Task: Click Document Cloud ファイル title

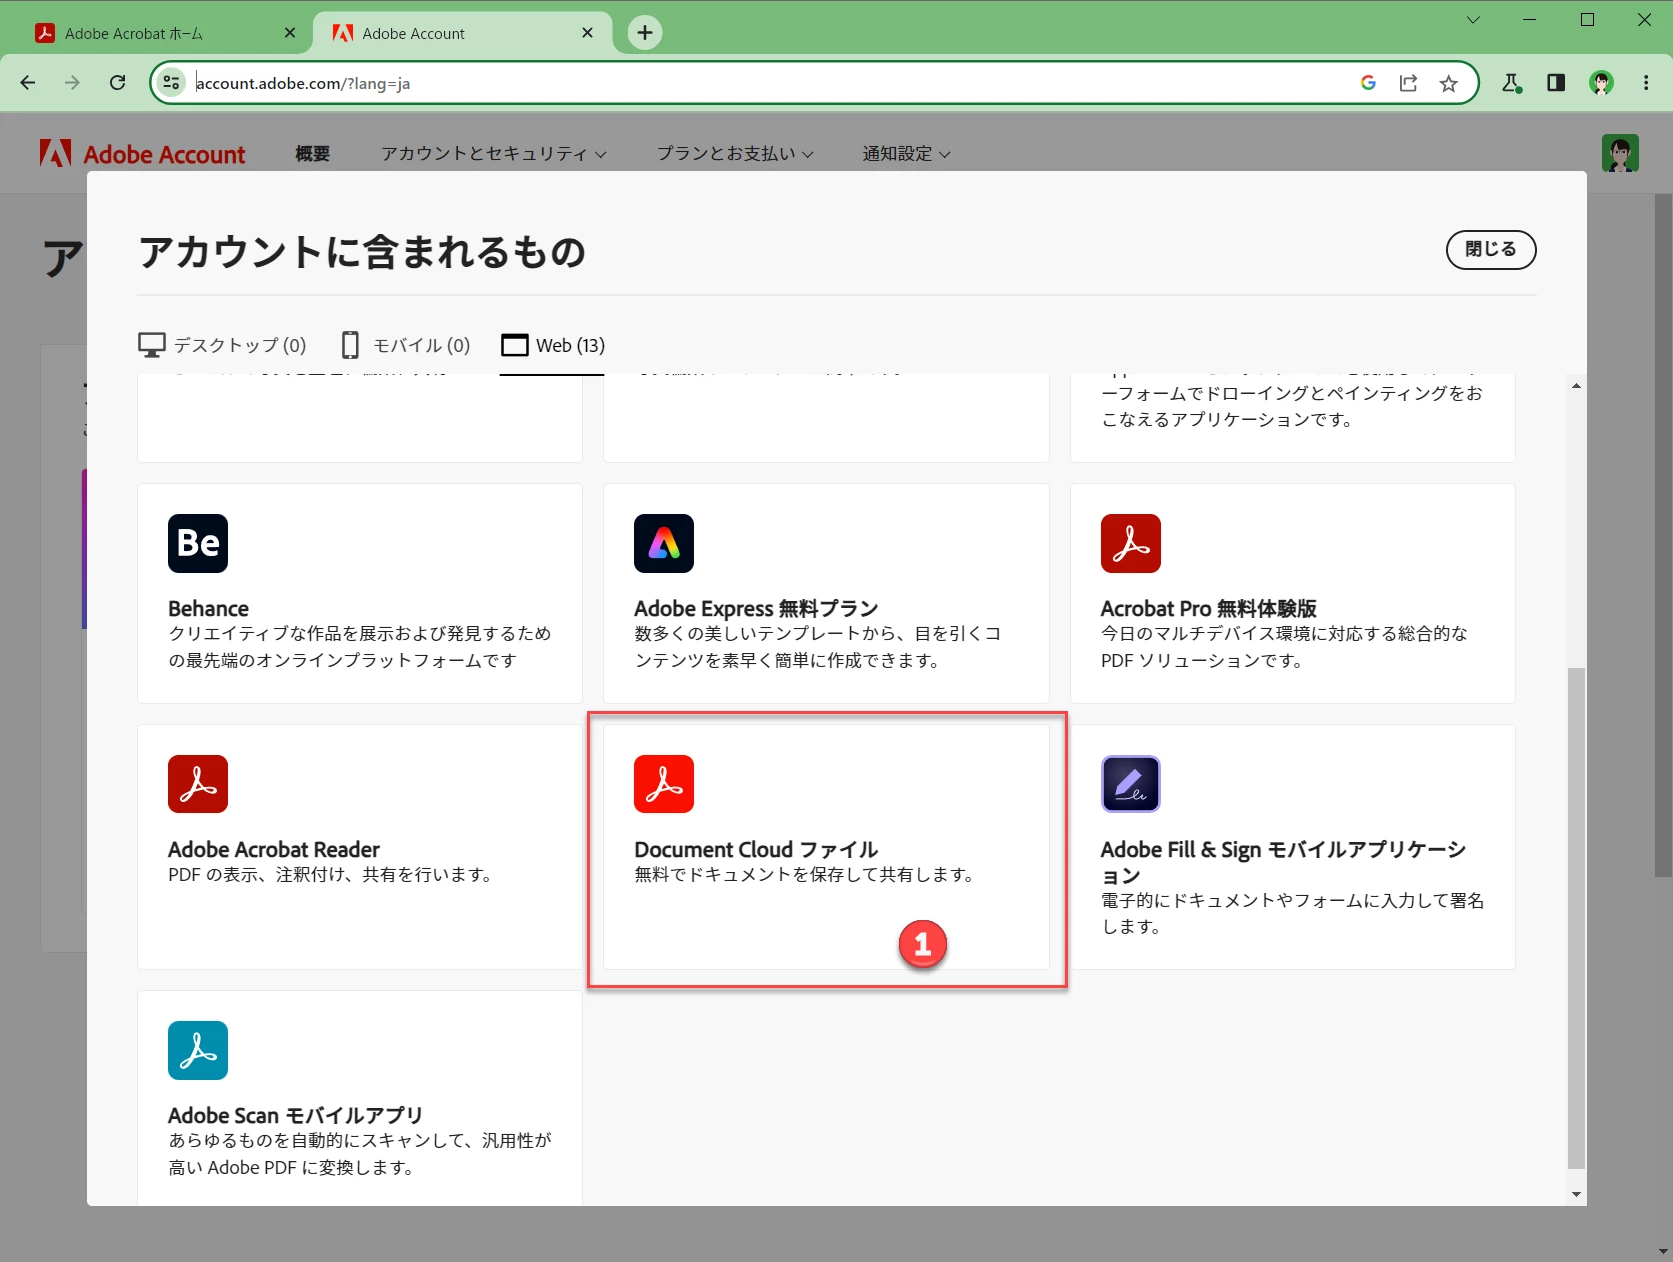Action: point(756,849)
